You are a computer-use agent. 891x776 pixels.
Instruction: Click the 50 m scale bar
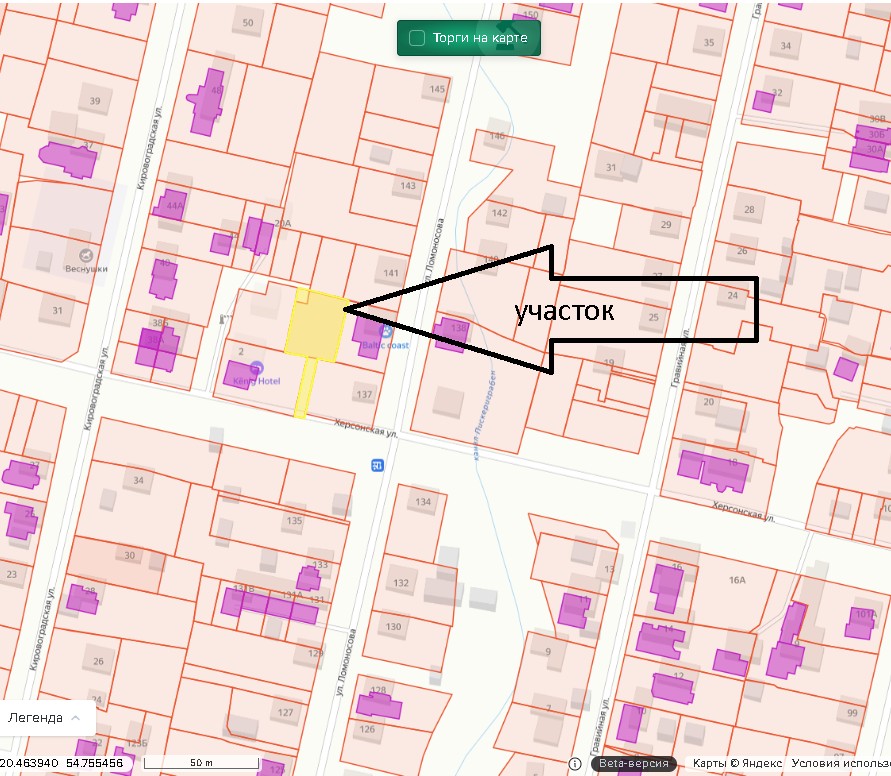[x=201, y=763]
